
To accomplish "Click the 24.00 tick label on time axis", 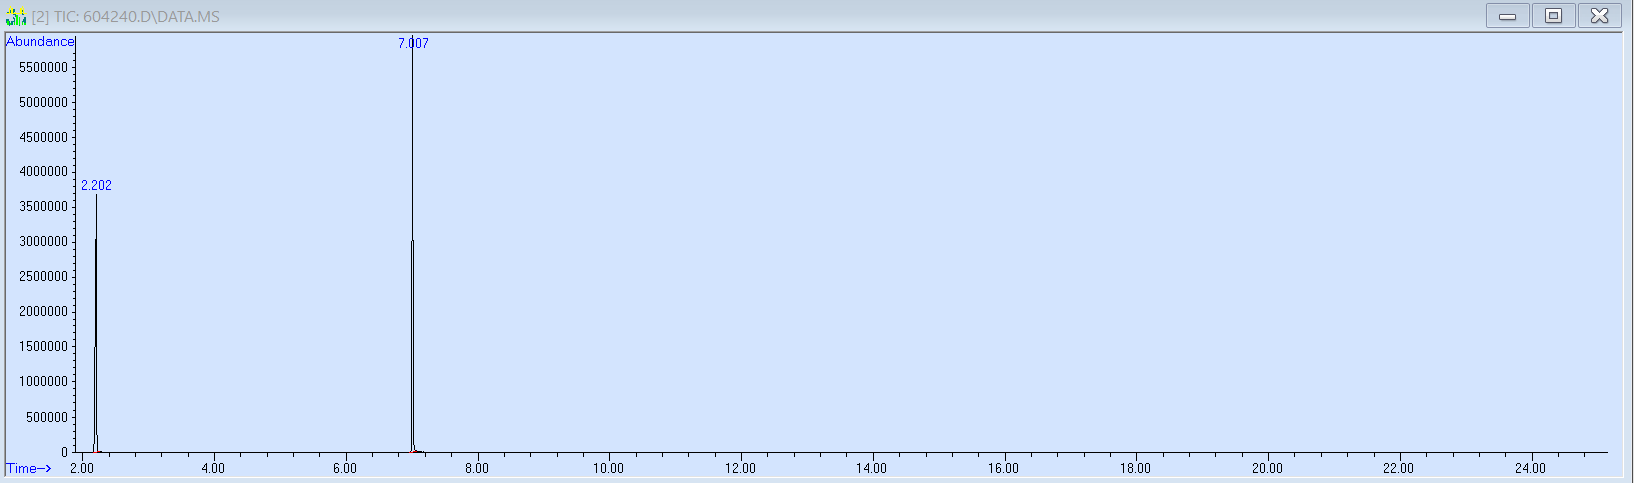I will coord(1530,468).
